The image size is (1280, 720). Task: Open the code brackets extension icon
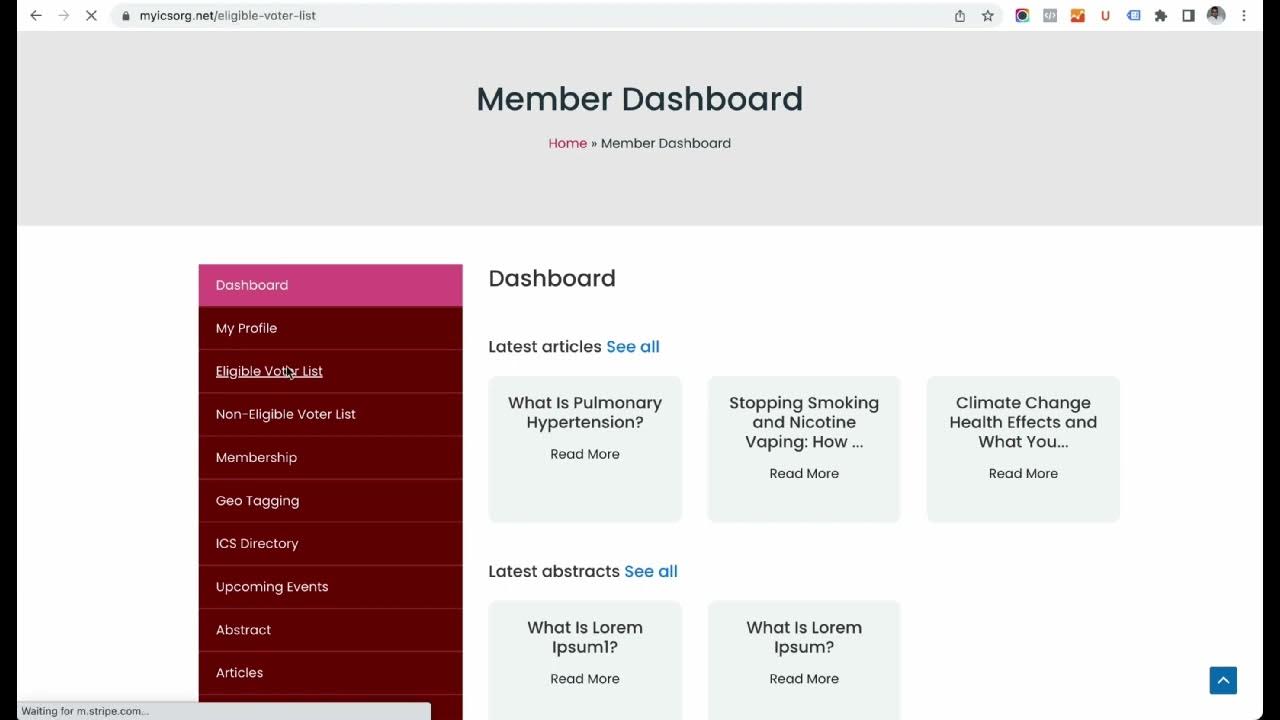pyautogui.click(x=1050, y=16)
